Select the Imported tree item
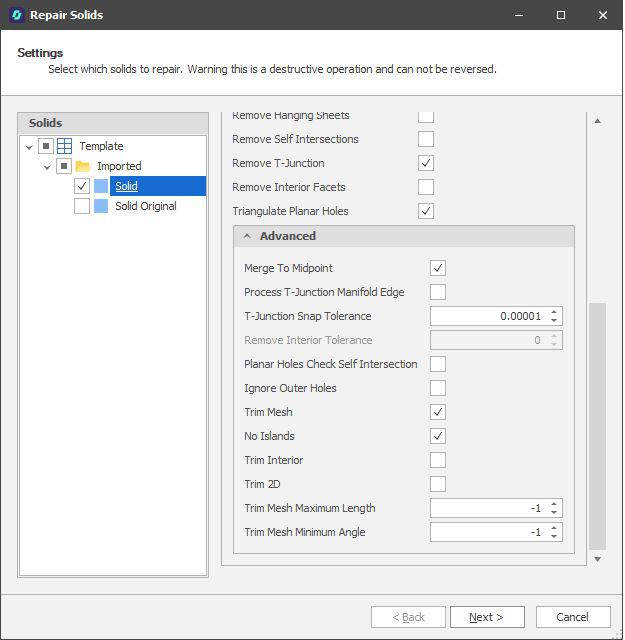 tap(119, 166)
